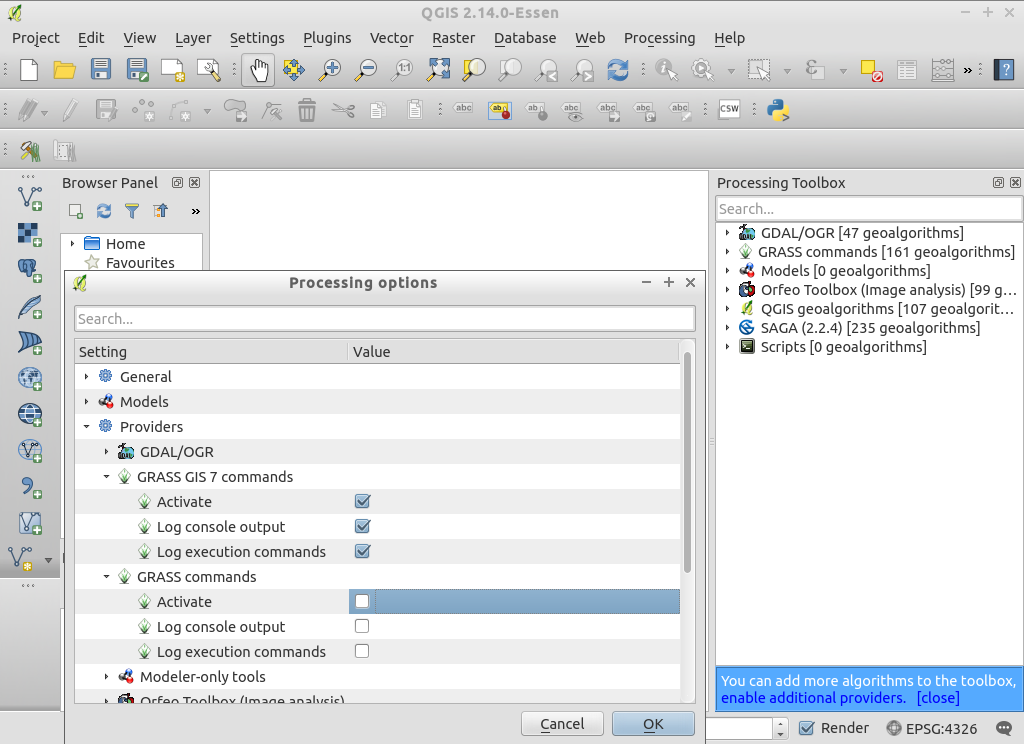This screenshot has height=744, width=1024.
Task: Click the GRASS Tools icon
Action: coord(30,151)
